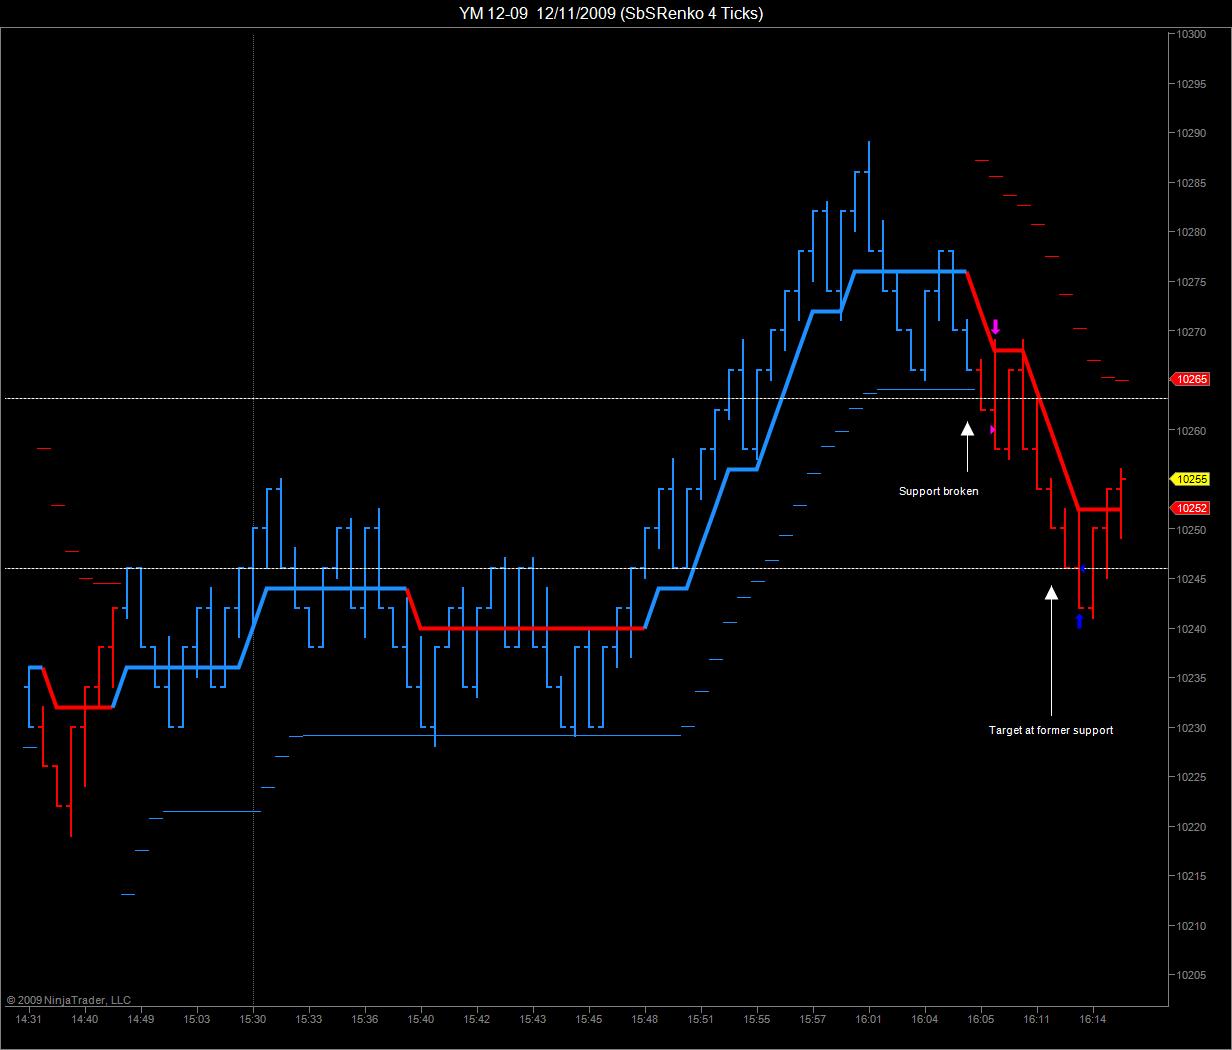The height and width of the screenshot is (1050, 1232).
Task: Click the magenta down-arrow sell marker
Action: (x=995, y=327)
